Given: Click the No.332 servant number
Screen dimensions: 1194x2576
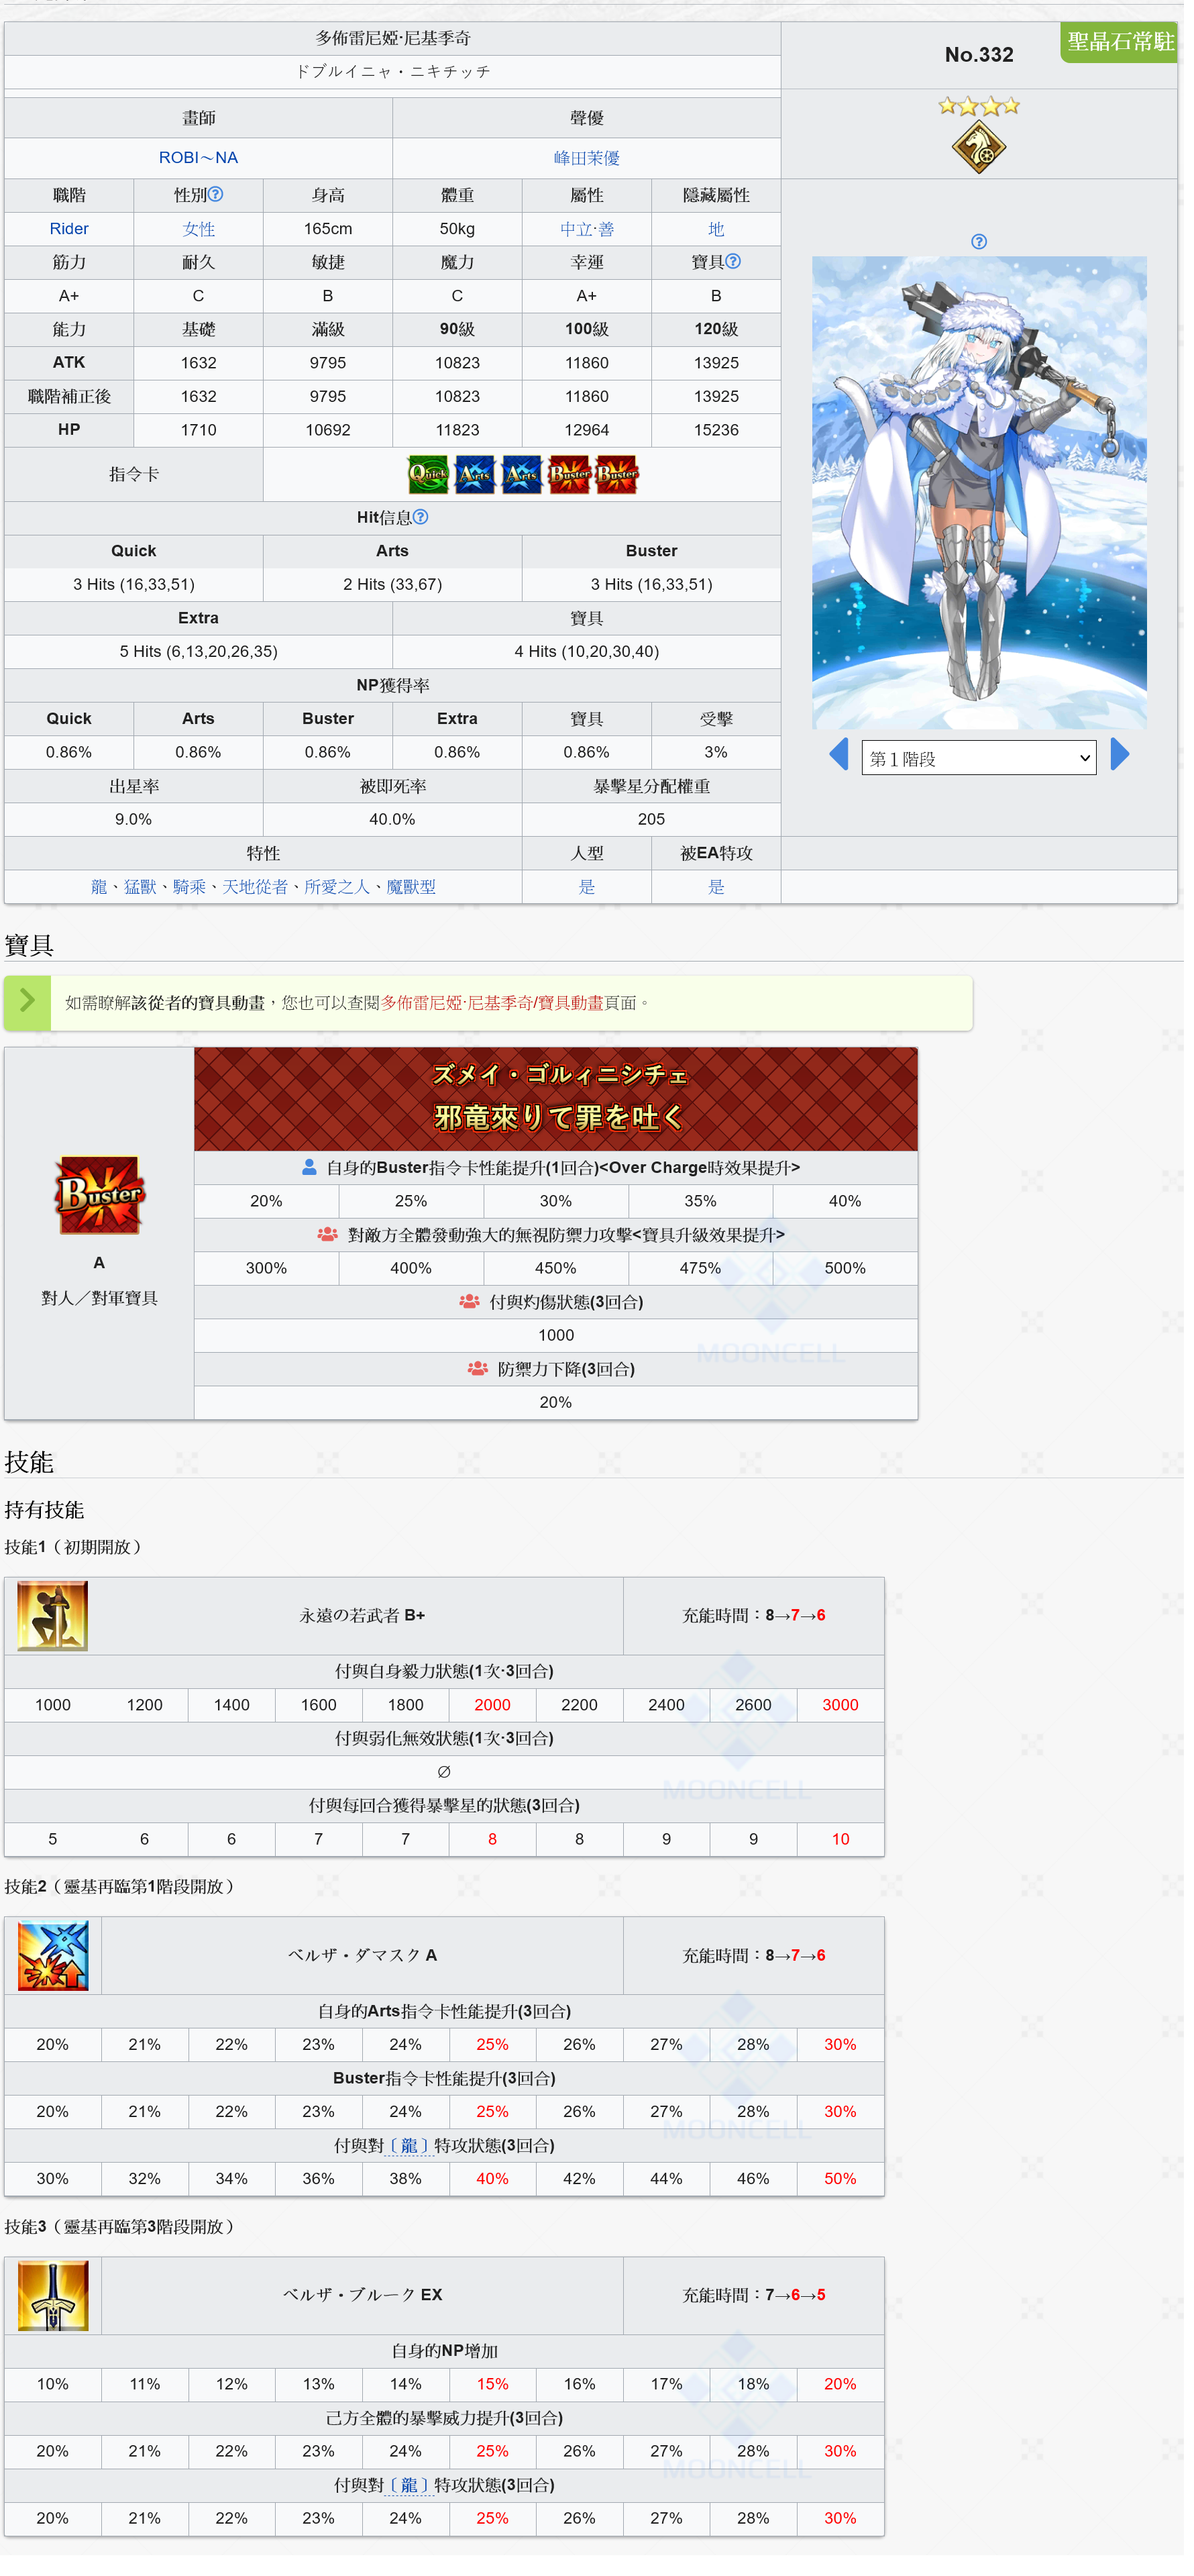Looking at the screenshot, I should click(x=987, y=55).
